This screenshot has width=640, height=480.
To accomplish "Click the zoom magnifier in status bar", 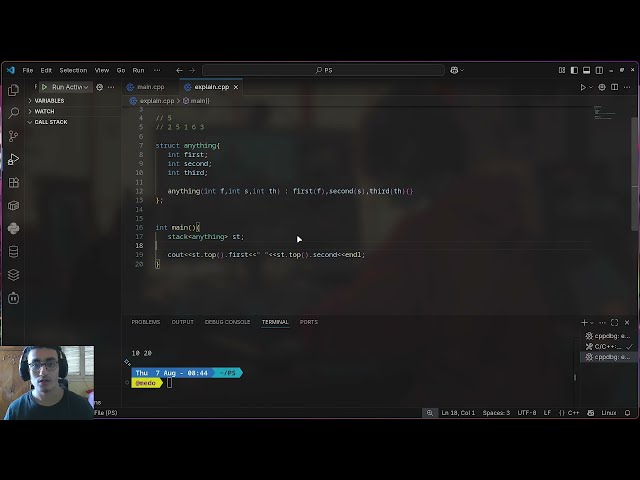I will tap(430, 413).
